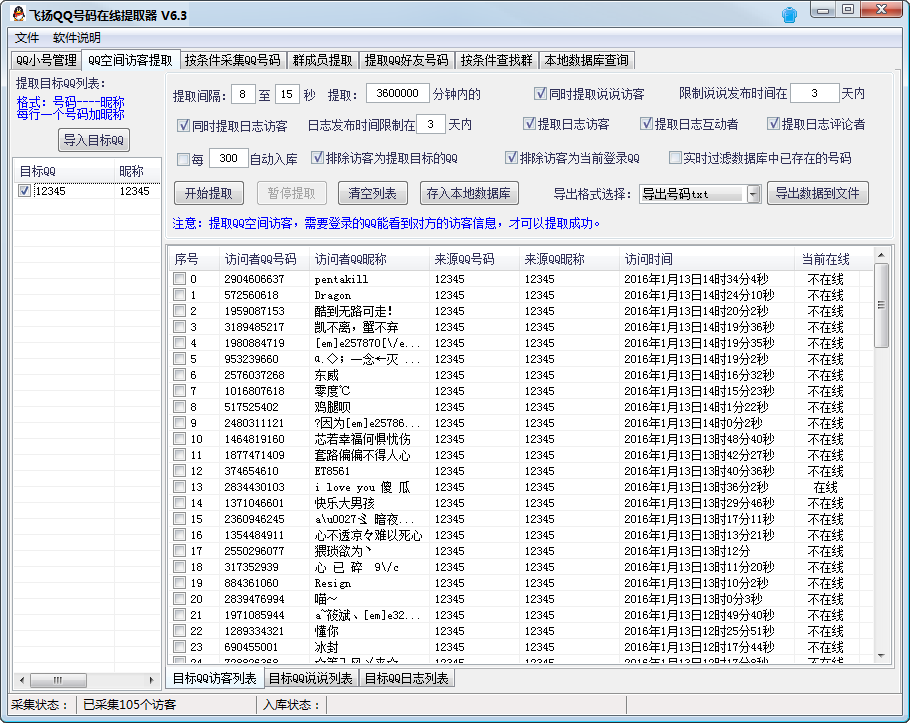910x723 pixels.
Task: Toggle 实时过滤数据库中已存在的号码 checkbox
Action: click(x=673, y=158)
